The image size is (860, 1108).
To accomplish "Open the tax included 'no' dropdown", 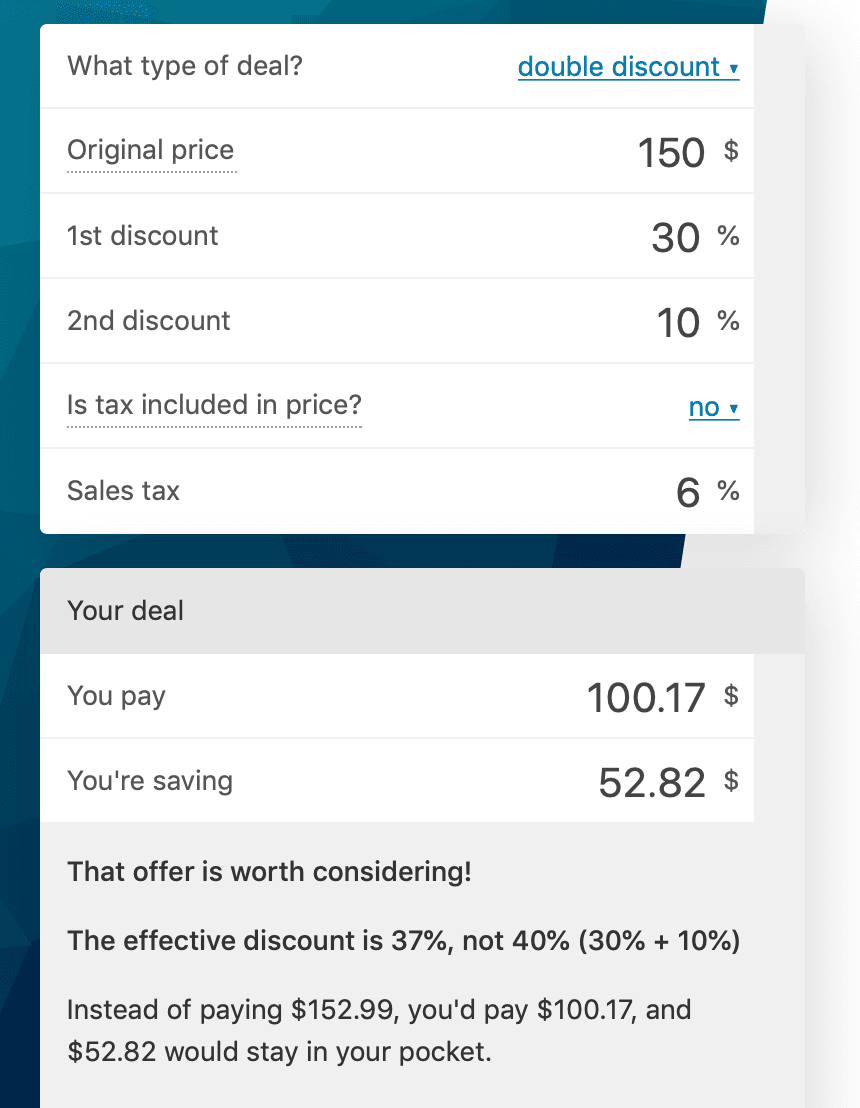I will point(713,407).
